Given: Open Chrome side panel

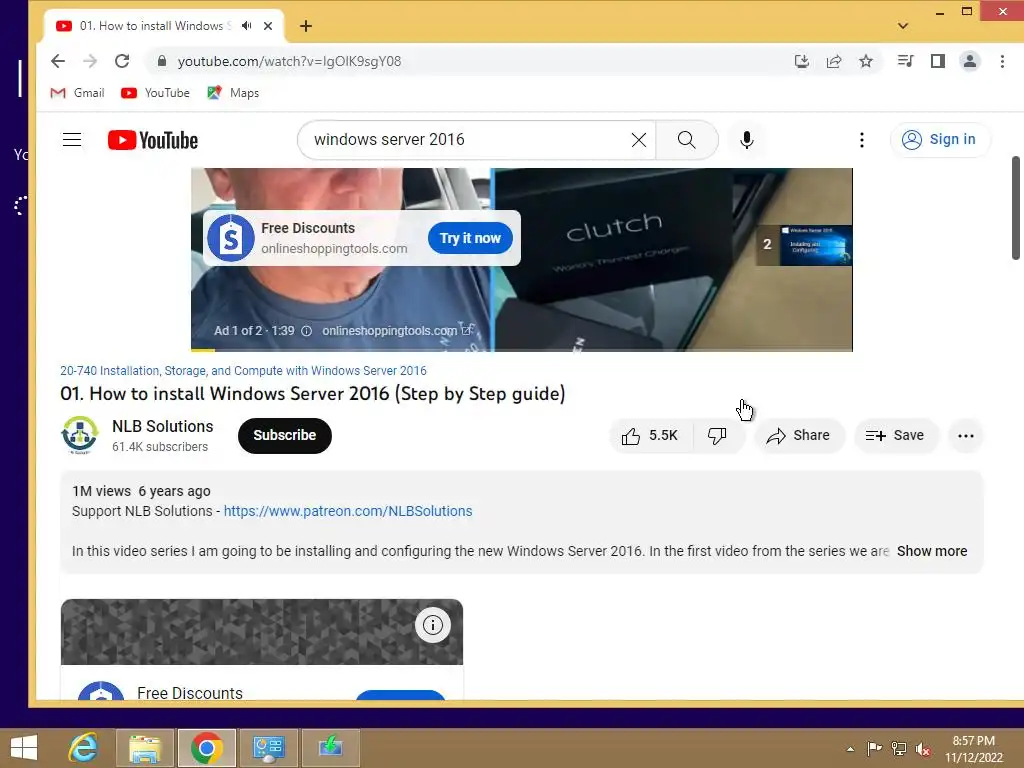Looking at the screenshot, I should [938, 61].
